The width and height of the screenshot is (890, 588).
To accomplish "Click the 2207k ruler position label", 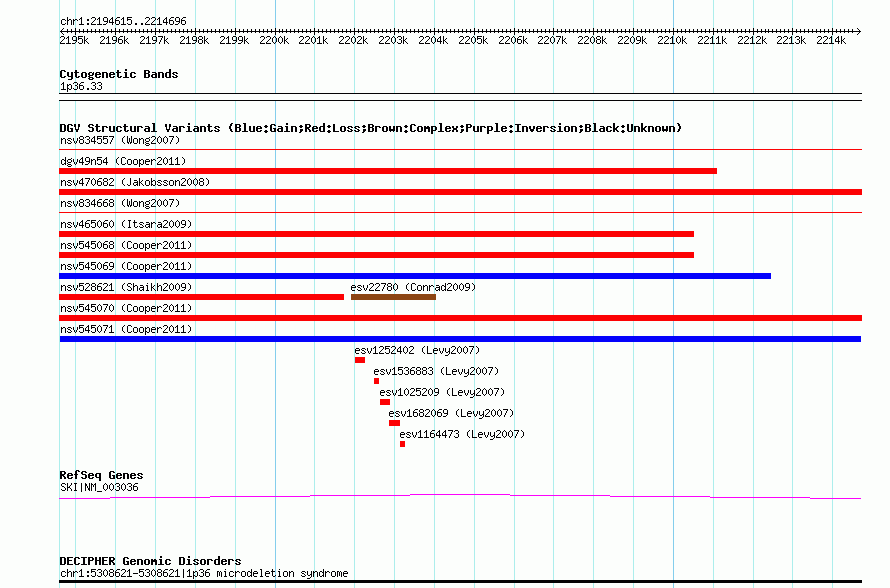I will point(553,40).
